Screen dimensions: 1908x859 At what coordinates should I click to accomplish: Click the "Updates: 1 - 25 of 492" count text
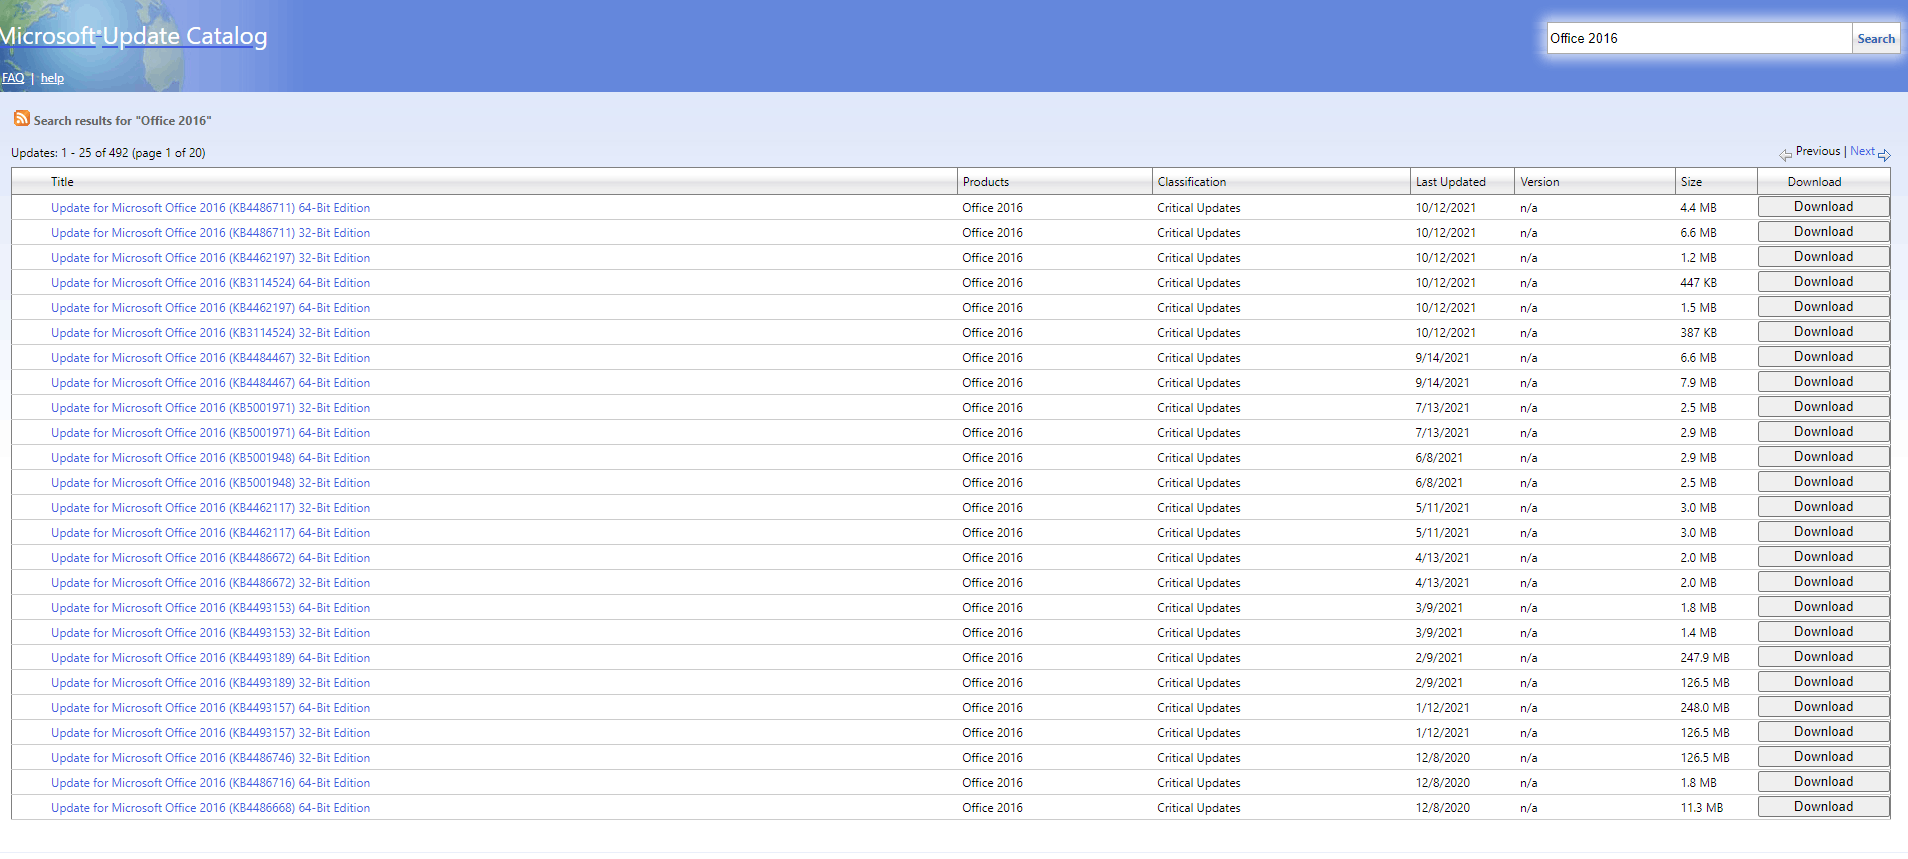(108, 153)
